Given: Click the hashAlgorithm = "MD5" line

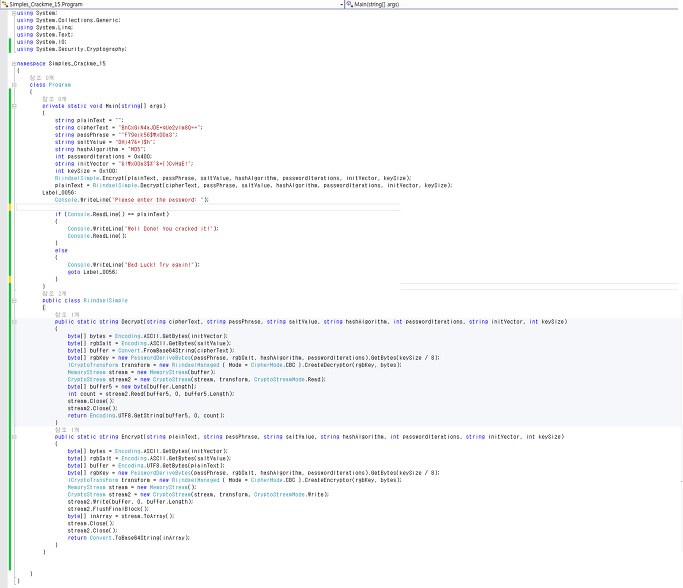Looking at the screenshot, I should 100,149.
